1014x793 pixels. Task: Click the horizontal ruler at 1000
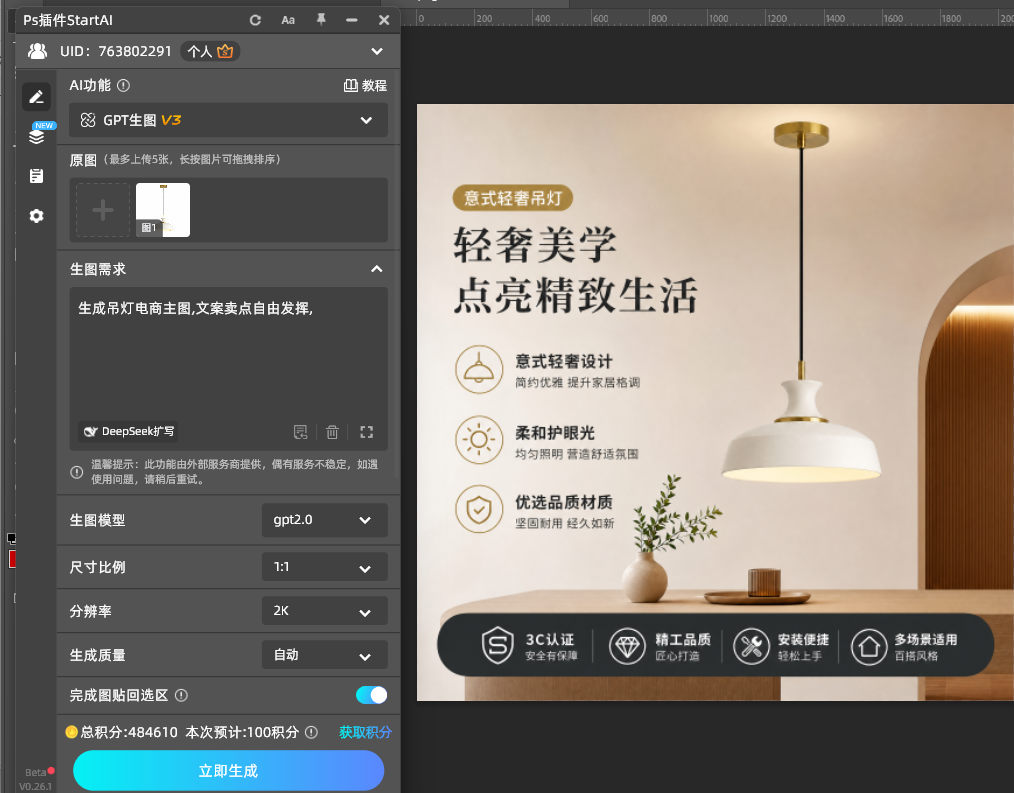[x=718, y=18]
